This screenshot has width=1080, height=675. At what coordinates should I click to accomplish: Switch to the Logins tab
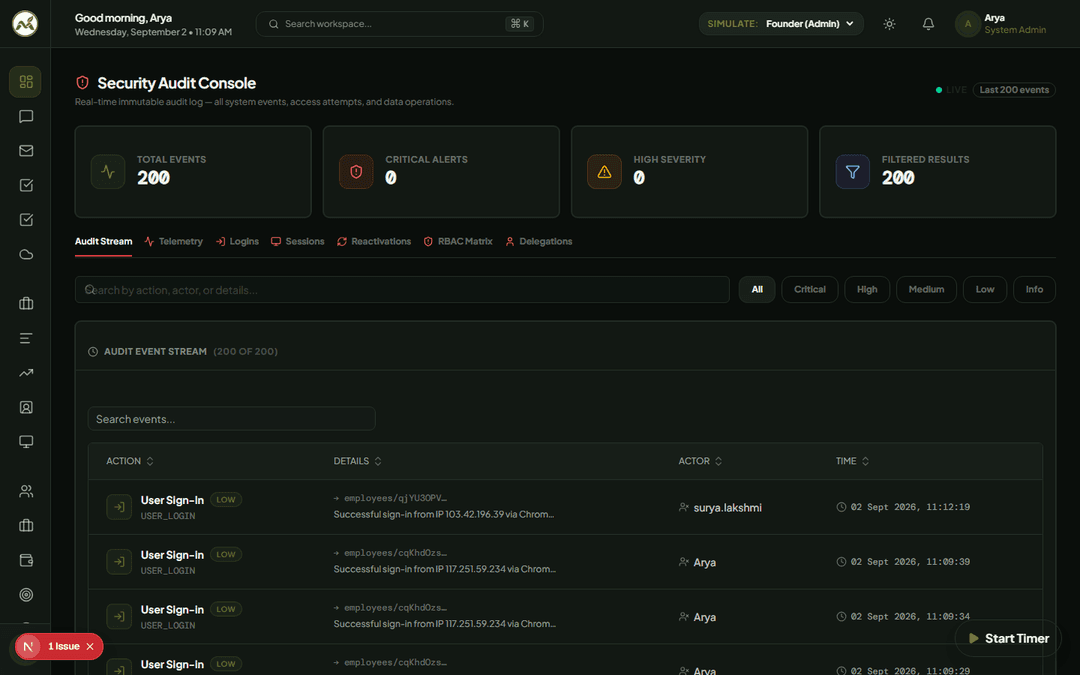237,242
